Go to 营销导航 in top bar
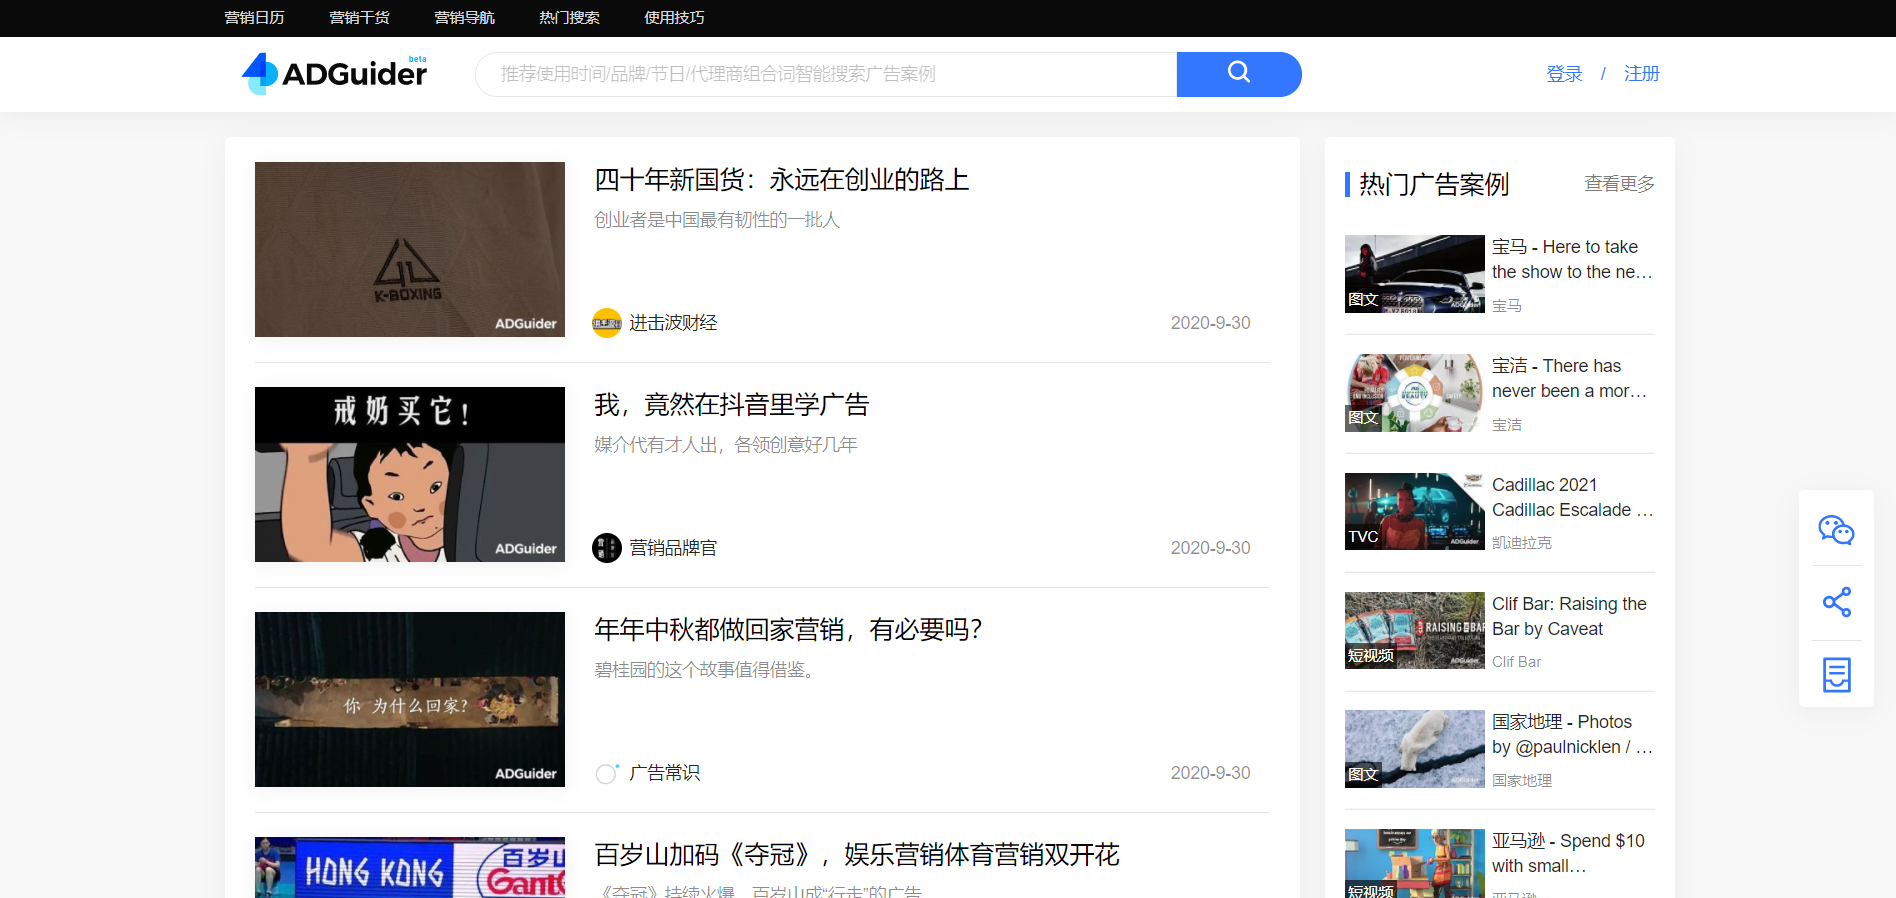This screenshot has height=898, width=1896. (464, 18)
